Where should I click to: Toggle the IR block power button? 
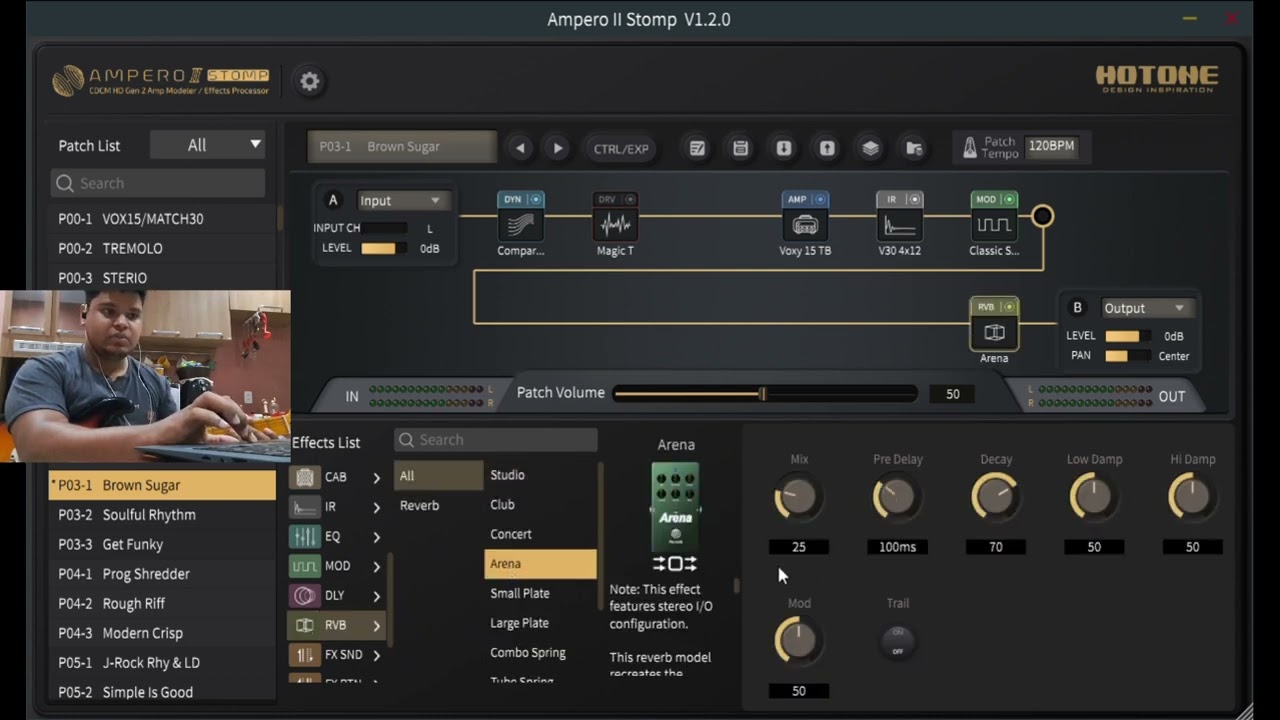[x=914, y=199]
